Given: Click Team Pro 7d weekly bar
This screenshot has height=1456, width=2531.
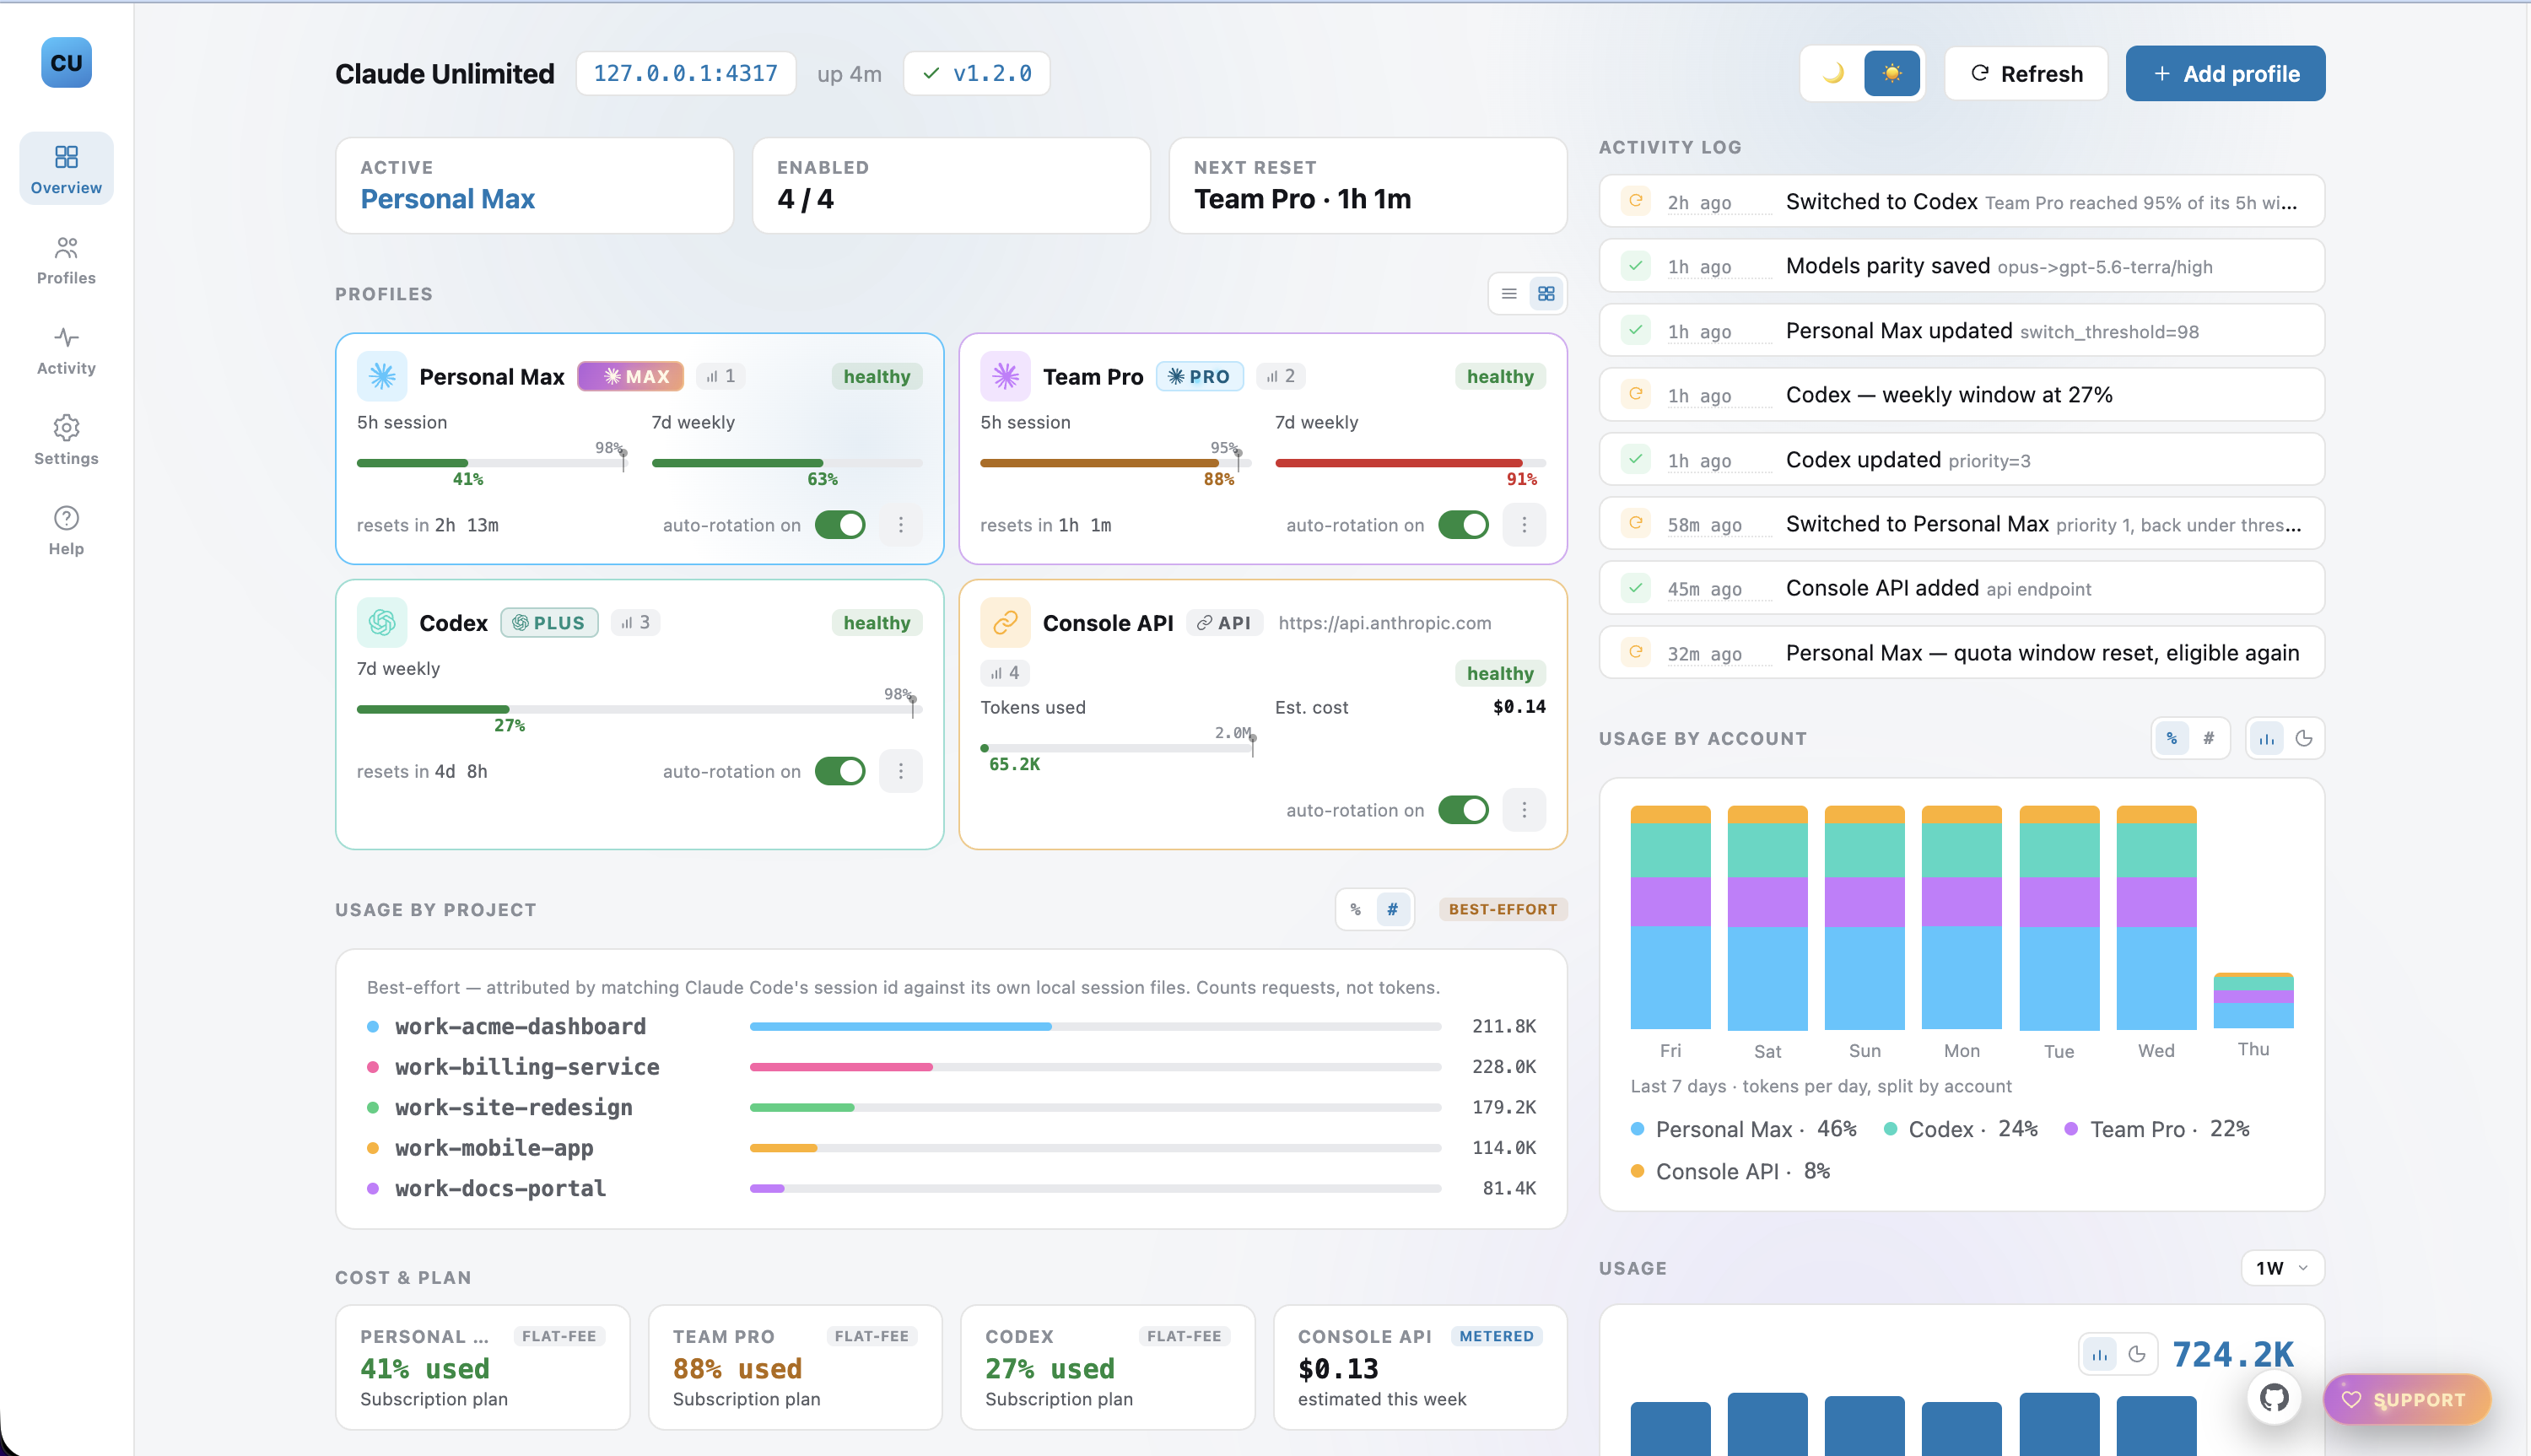Looking at the screenshot, I should pos(1410,463).
